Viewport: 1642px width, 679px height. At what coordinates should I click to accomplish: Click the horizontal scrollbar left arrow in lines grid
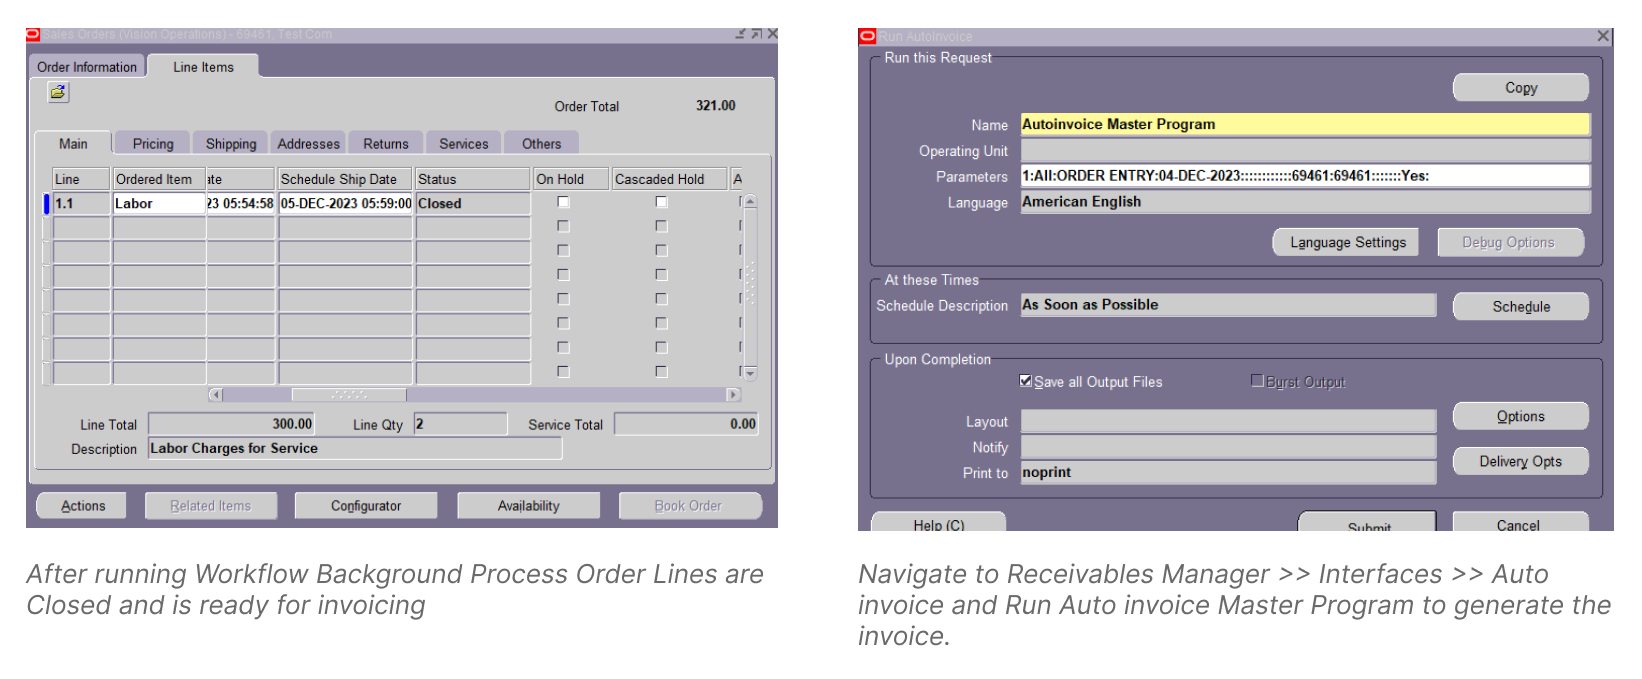click(x=215, y=395)
